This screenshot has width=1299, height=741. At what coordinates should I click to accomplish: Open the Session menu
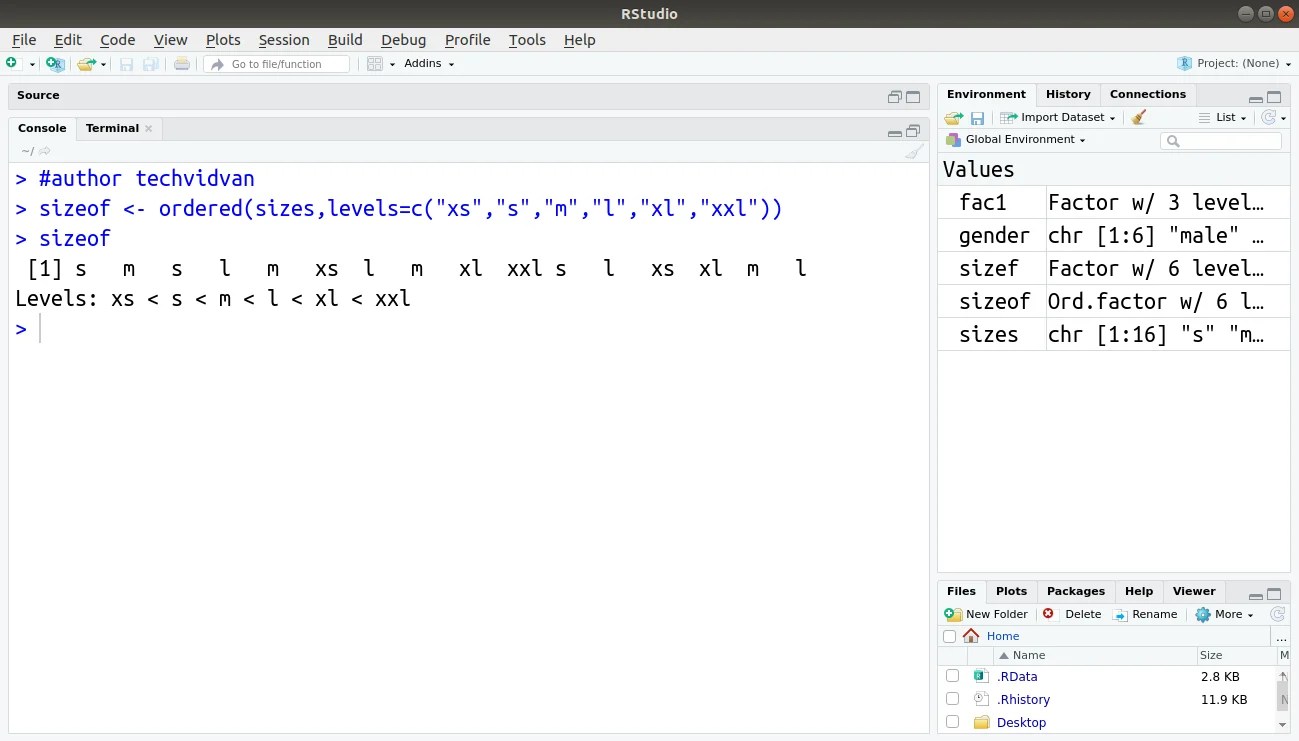284,40
